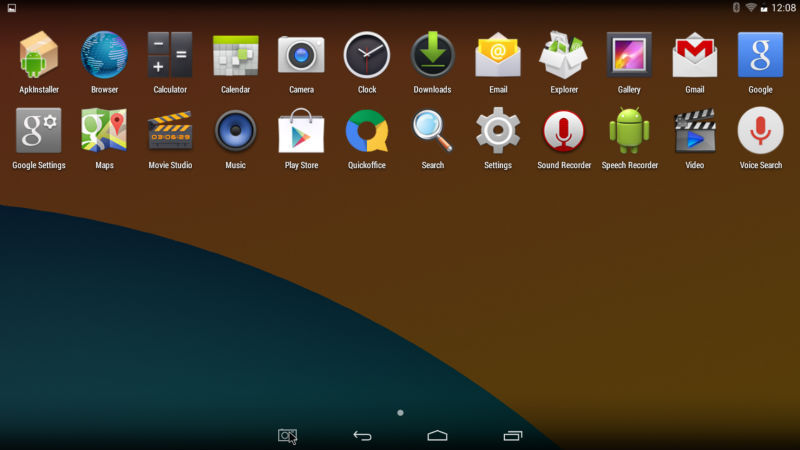Open the picture notification in status bar
800x450 pixels.
11,8
